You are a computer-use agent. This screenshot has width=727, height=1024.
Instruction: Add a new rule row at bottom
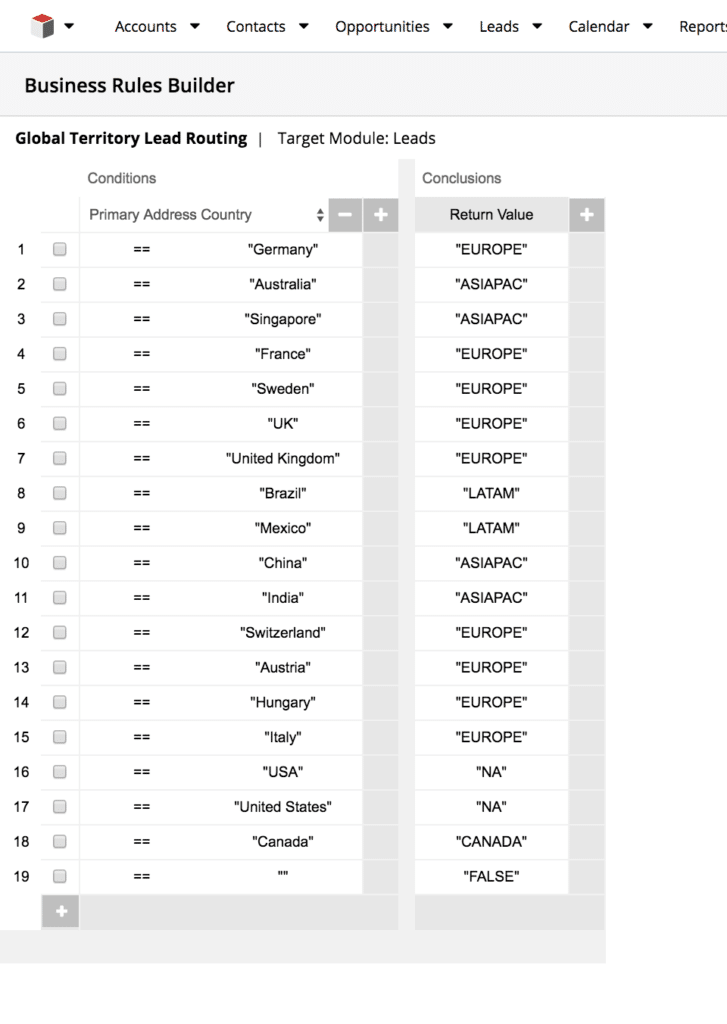(x=61, y=912)
